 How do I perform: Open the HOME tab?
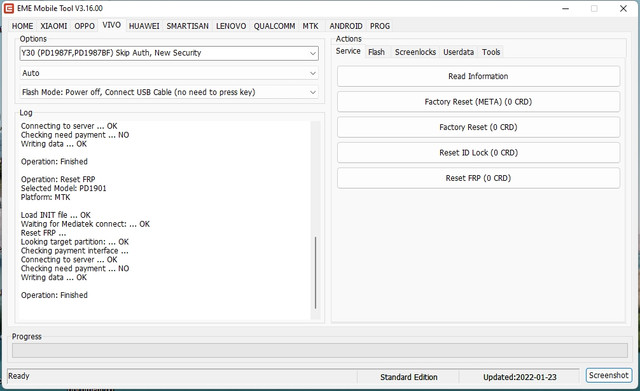pyautogui.click(x=22, y=26)
